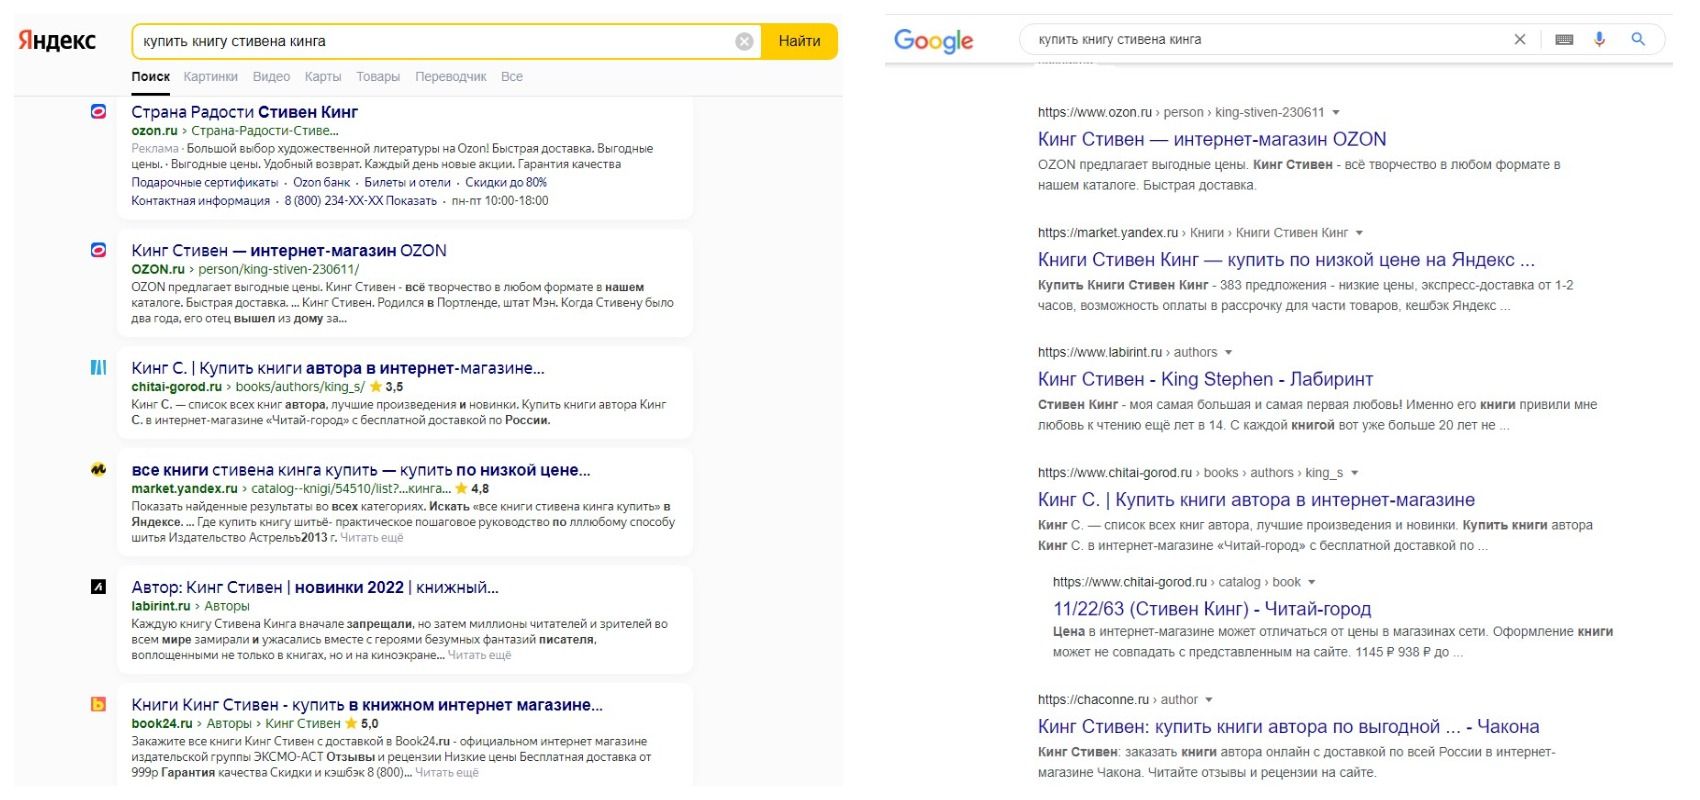1700x800 pixels.
Task: Open 11/22/63 (Стивен Кинг) - Читай-город link
Action: click(x=1212, y=609)
